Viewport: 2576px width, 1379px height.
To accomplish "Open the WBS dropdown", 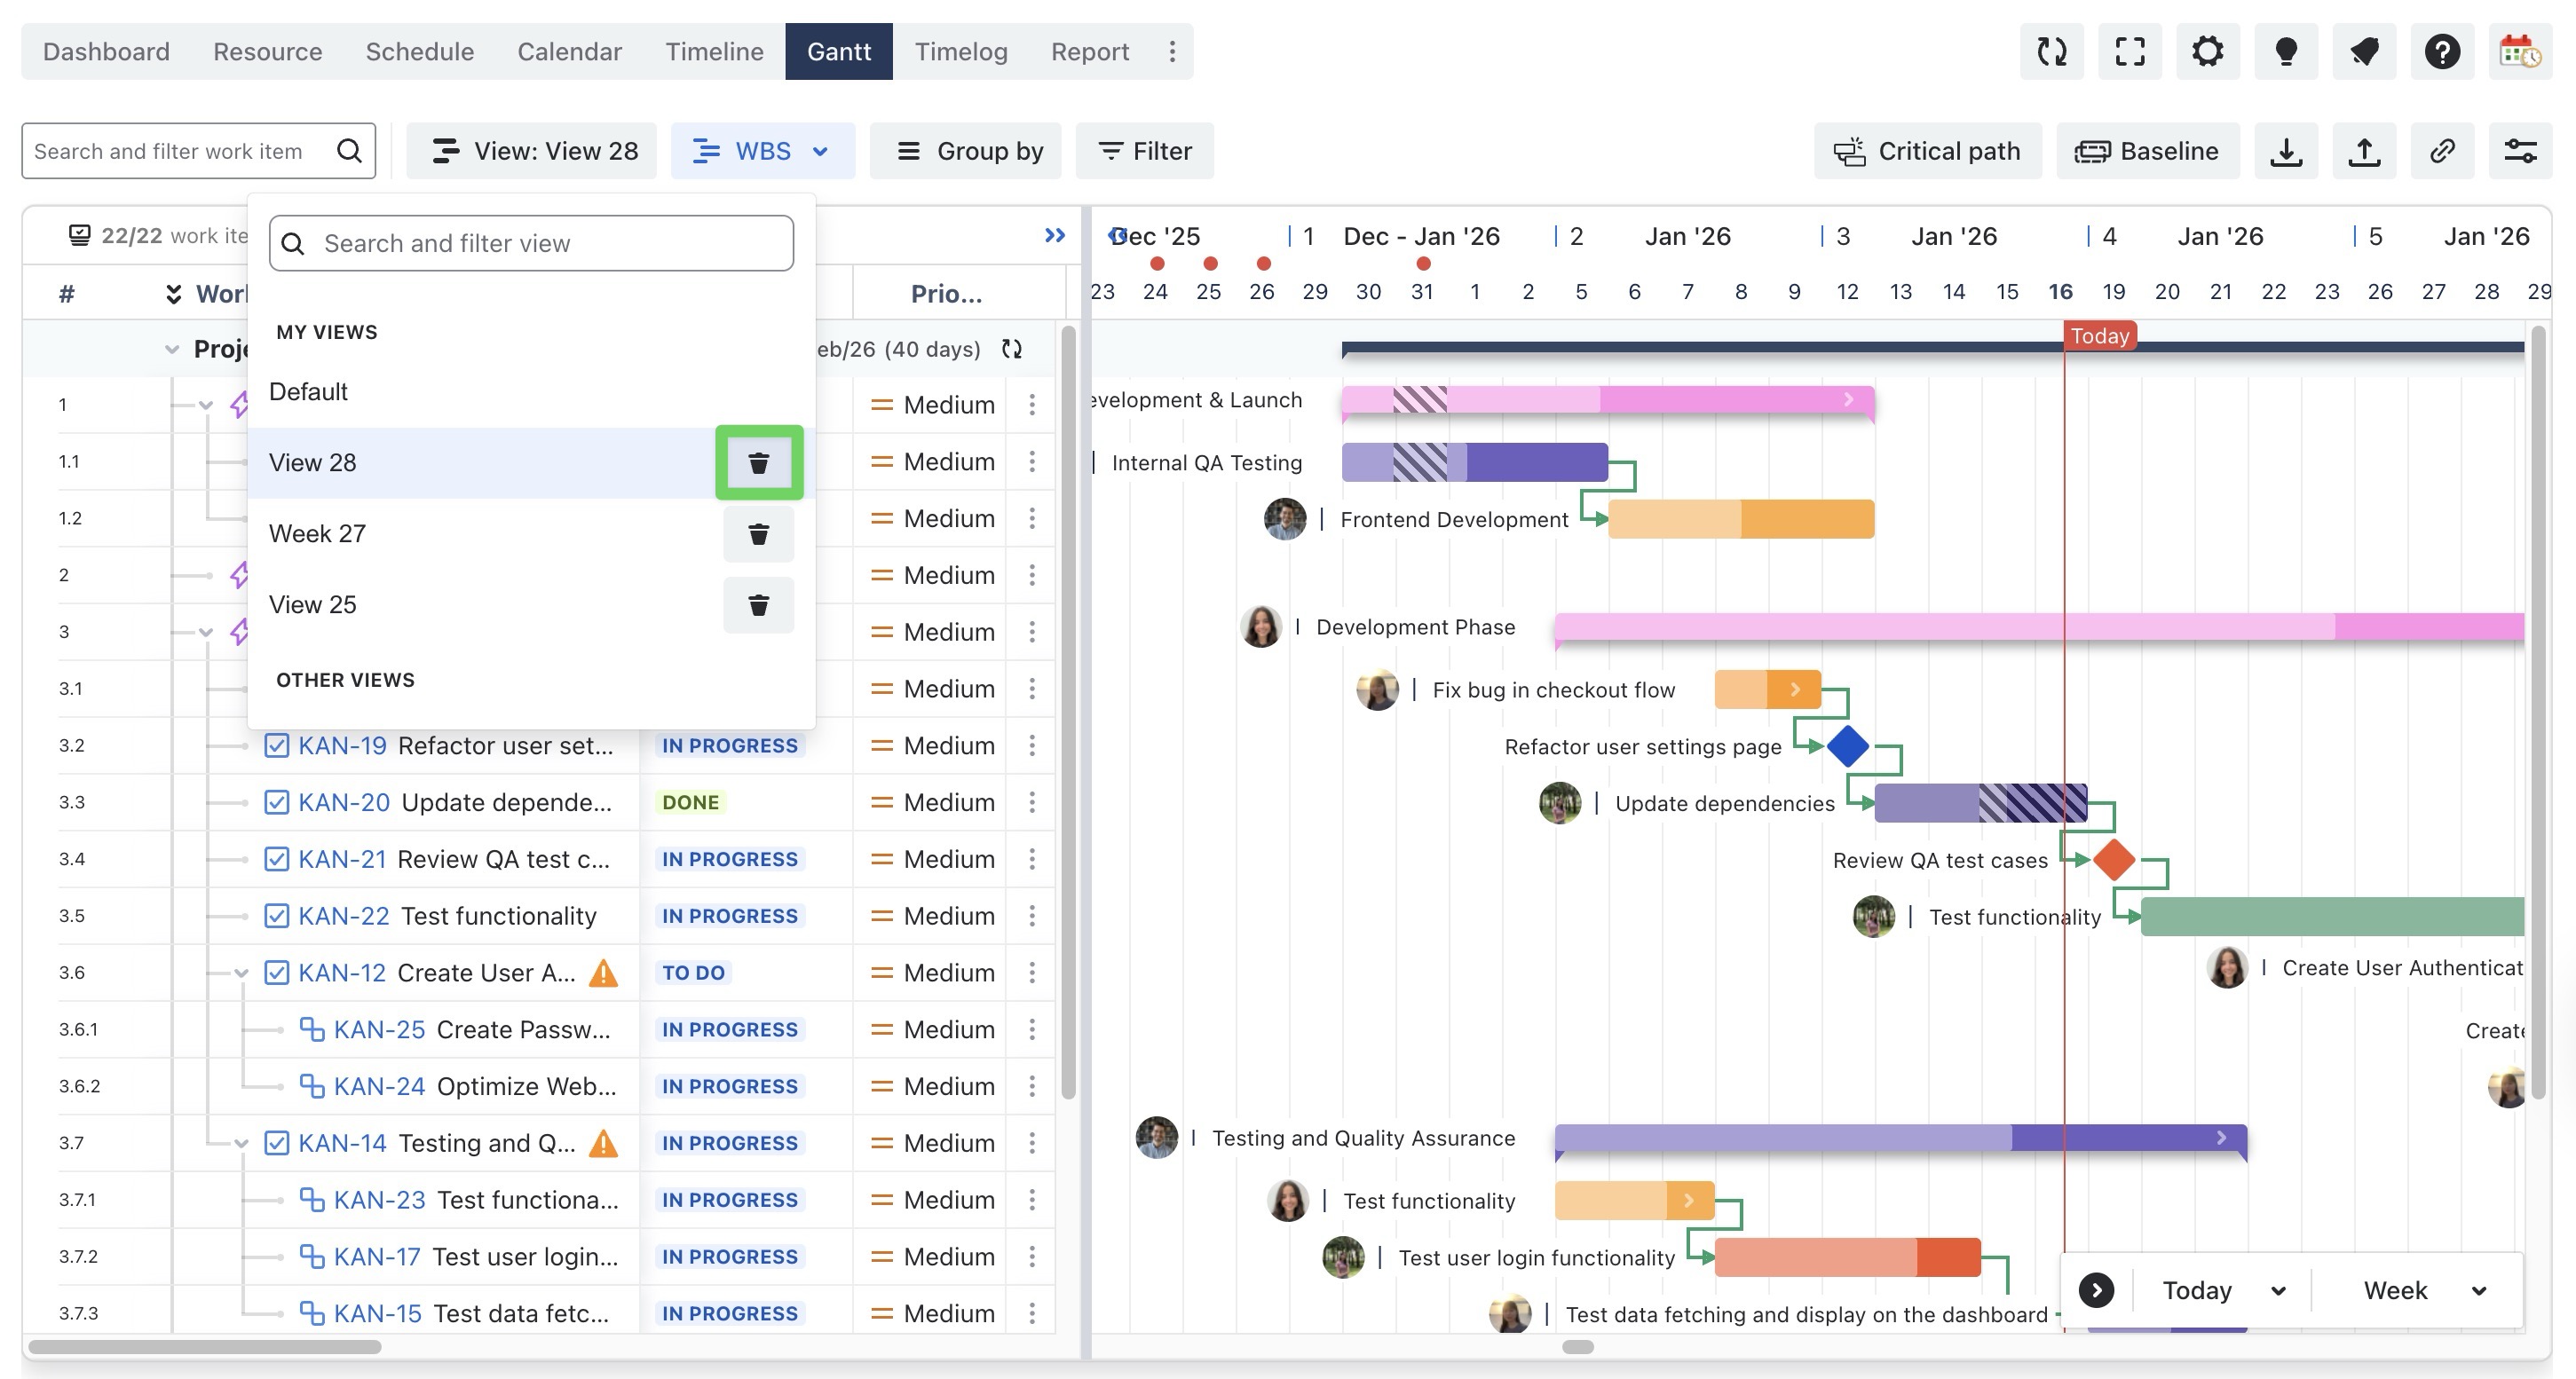I will point(762,151).
